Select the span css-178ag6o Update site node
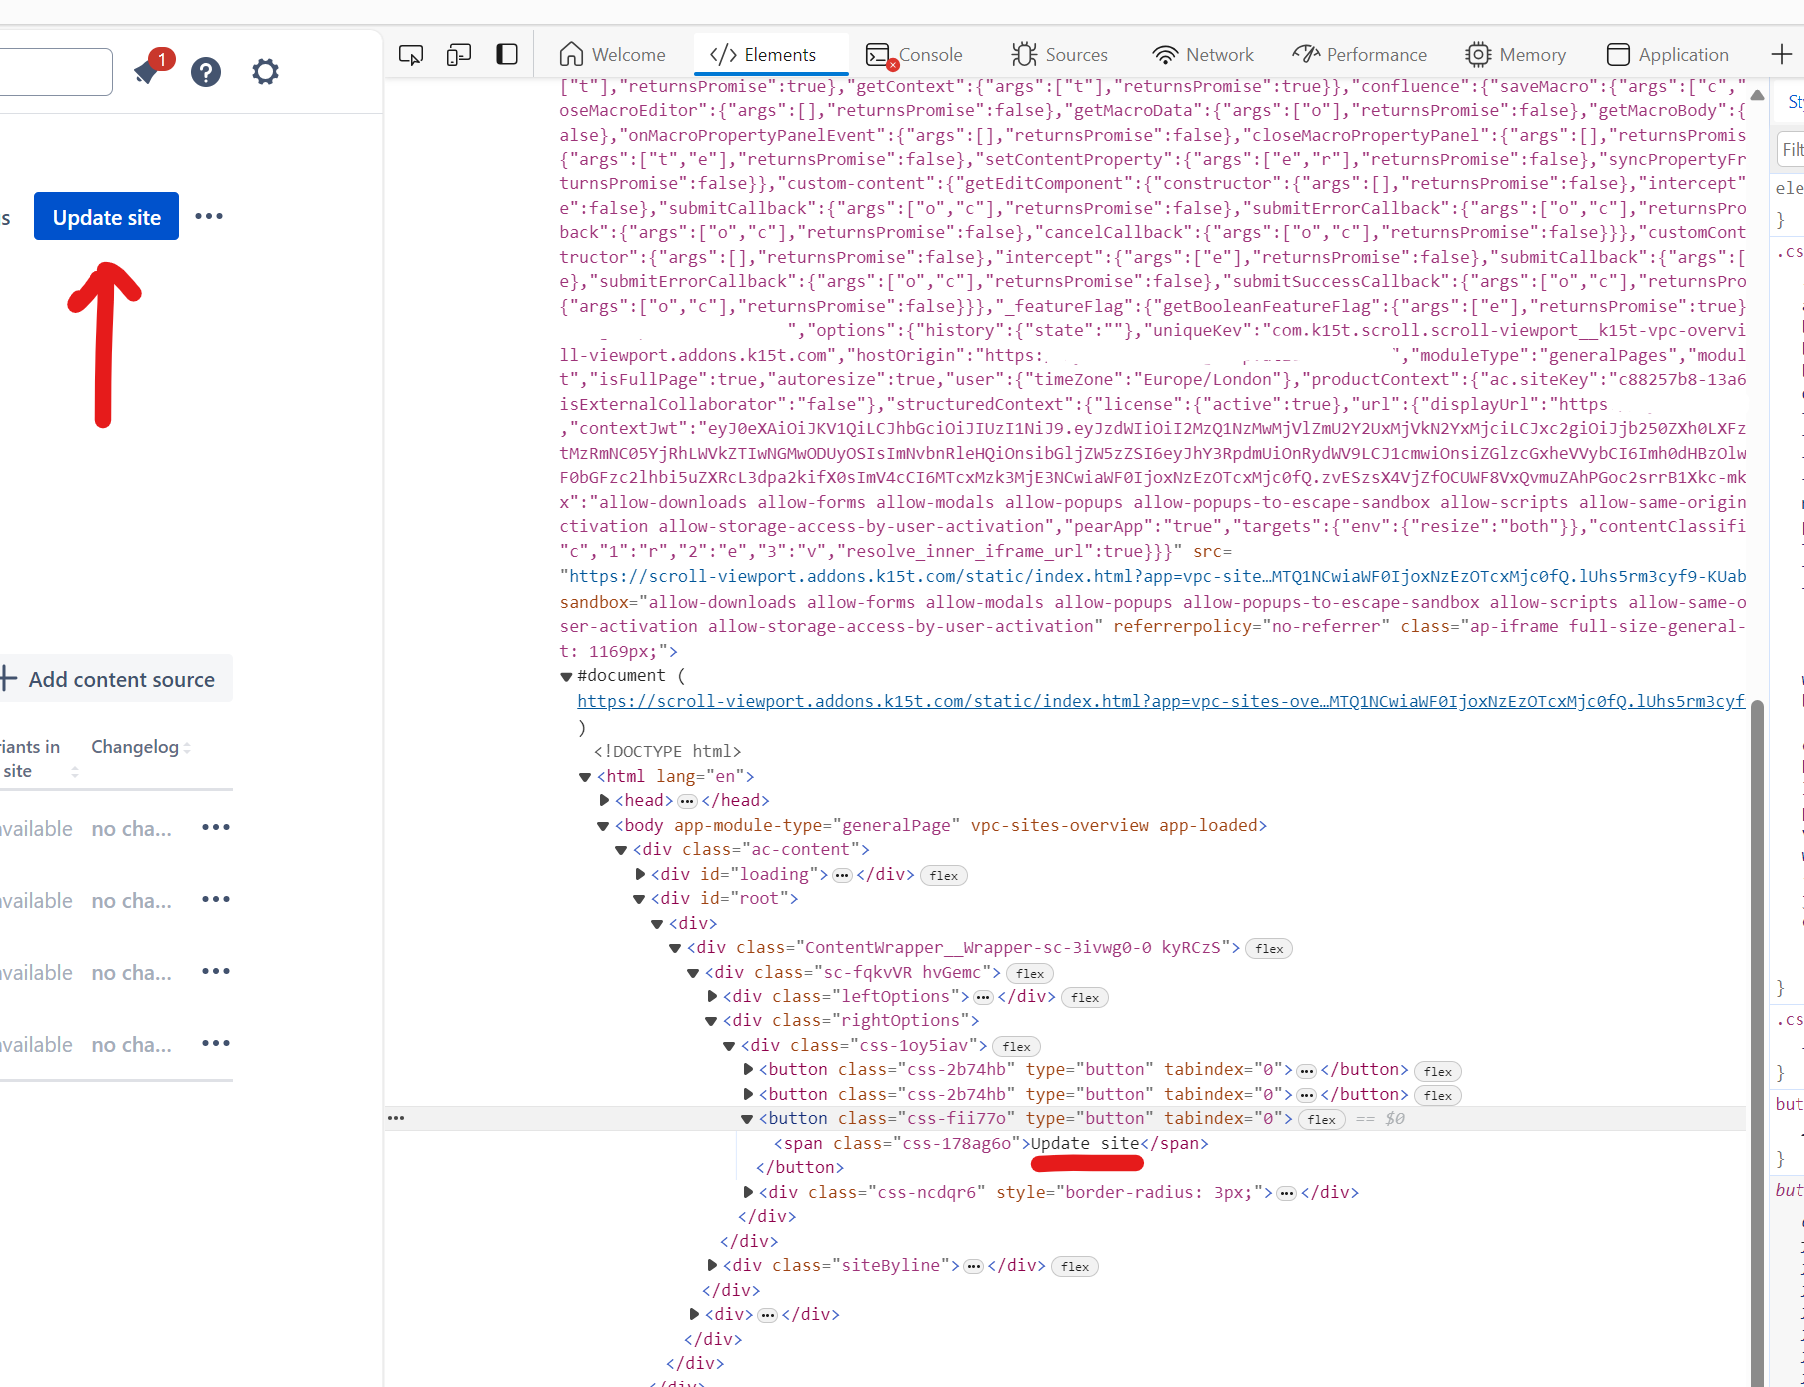1804x1387 pixels. click(x=991, y=1144)
